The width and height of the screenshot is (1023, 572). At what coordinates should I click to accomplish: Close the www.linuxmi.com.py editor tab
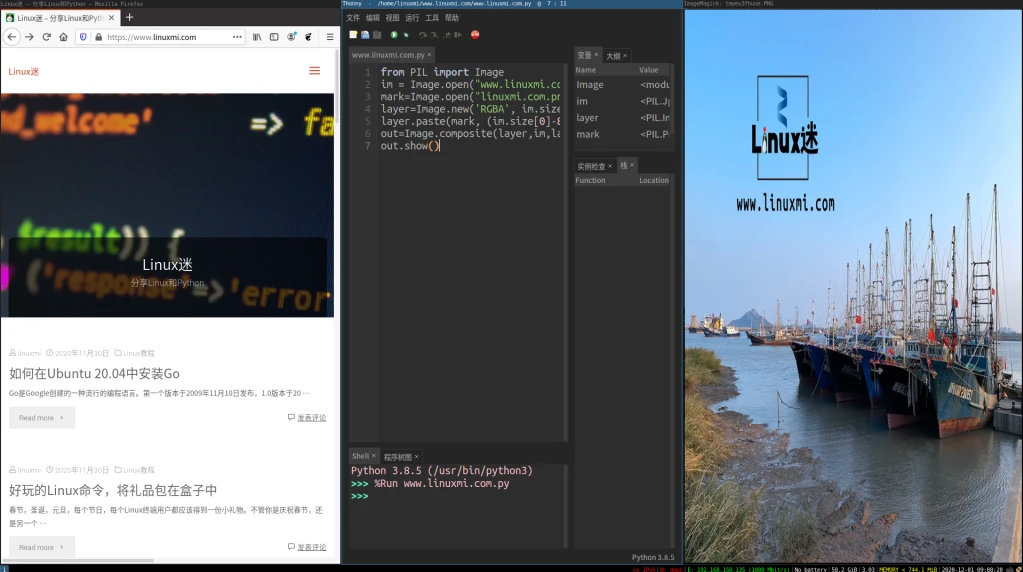click(x=430, y=55)
